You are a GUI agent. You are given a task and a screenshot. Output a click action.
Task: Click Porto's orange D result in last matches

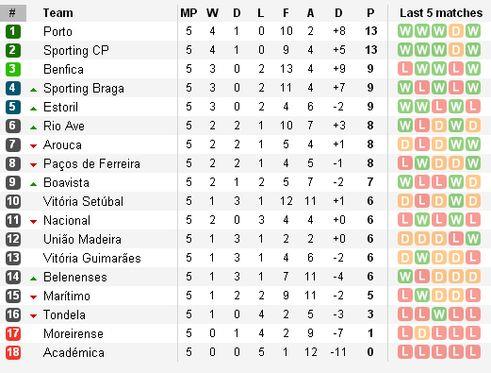(x=456, y=31)
